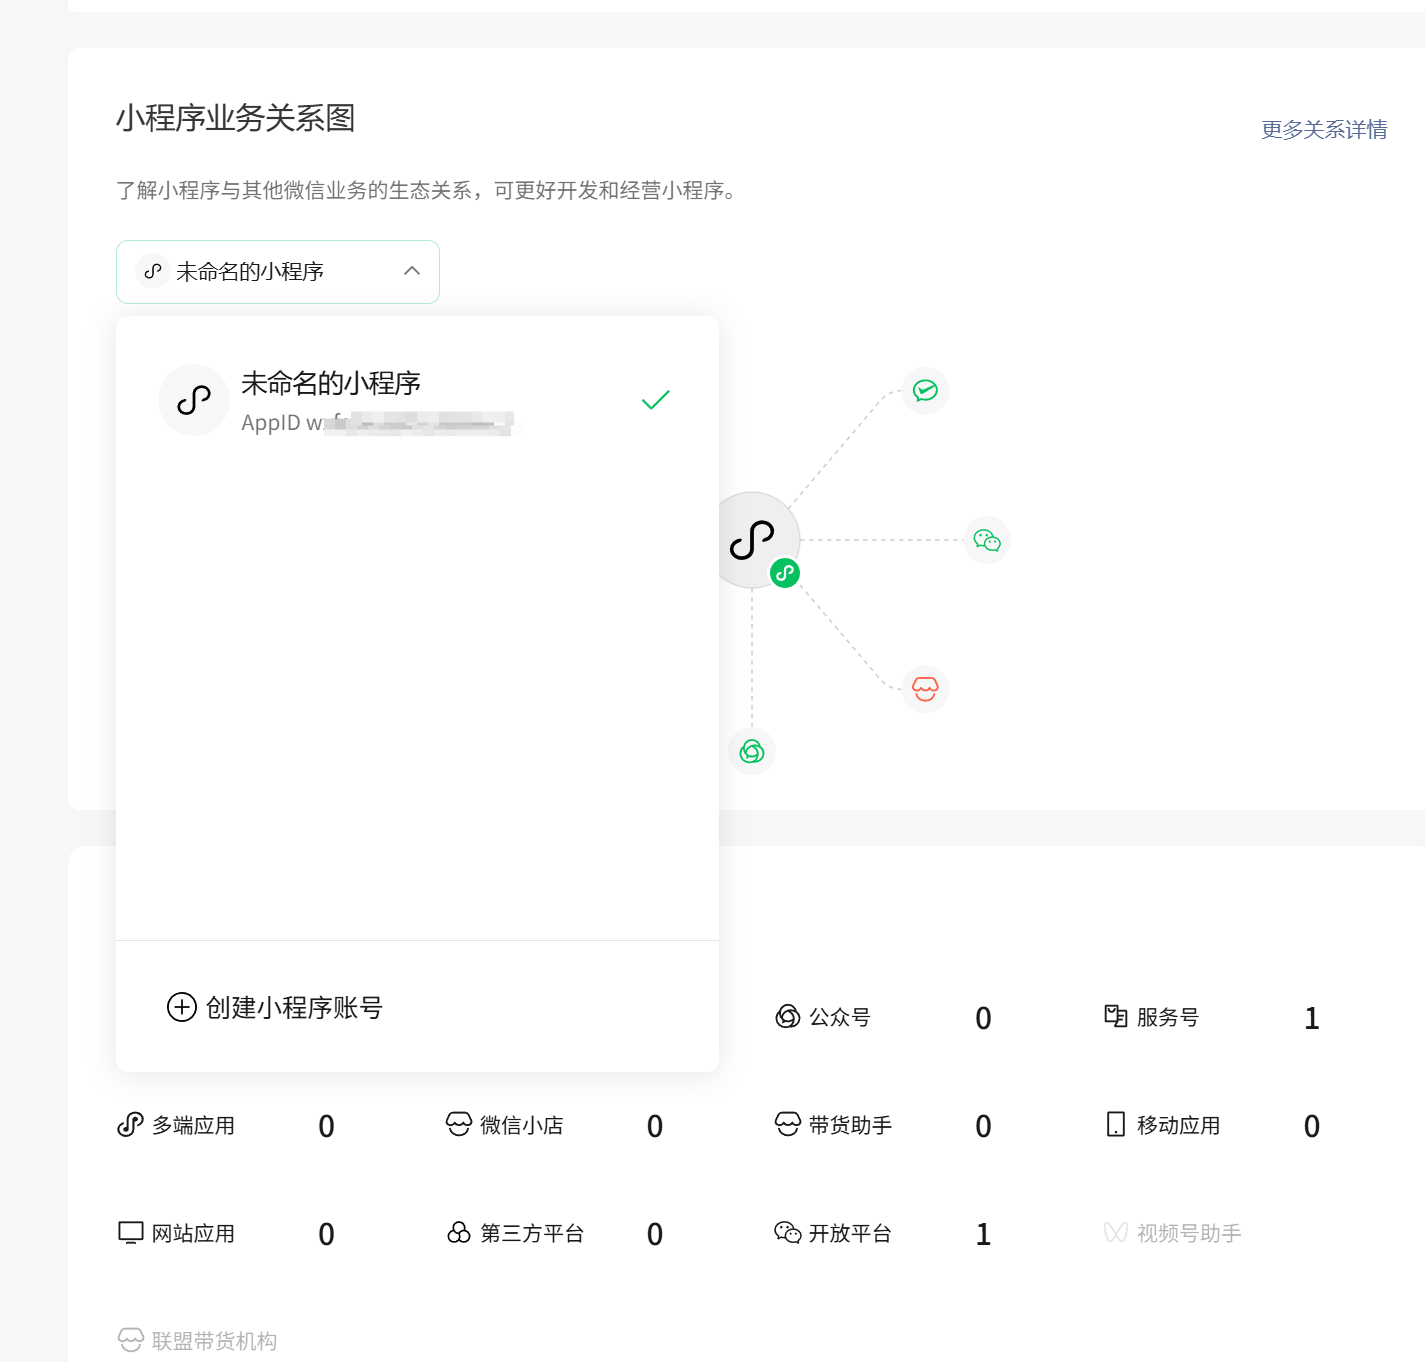Click the green chat-check node at the top of the graph
This screenshot has width=1425, height=1362.
coord(925,390)
